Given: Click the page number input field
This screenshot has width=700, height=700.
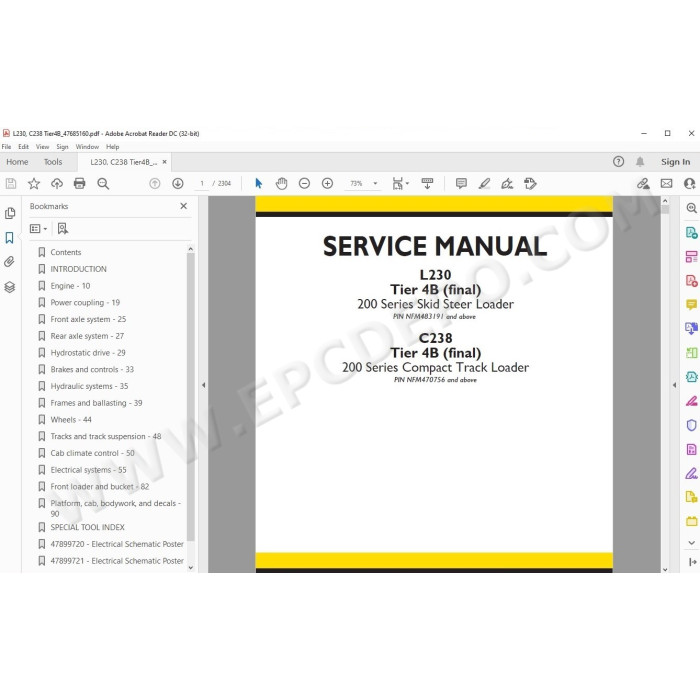Looking at the screenshot, I should coord(202,183).
